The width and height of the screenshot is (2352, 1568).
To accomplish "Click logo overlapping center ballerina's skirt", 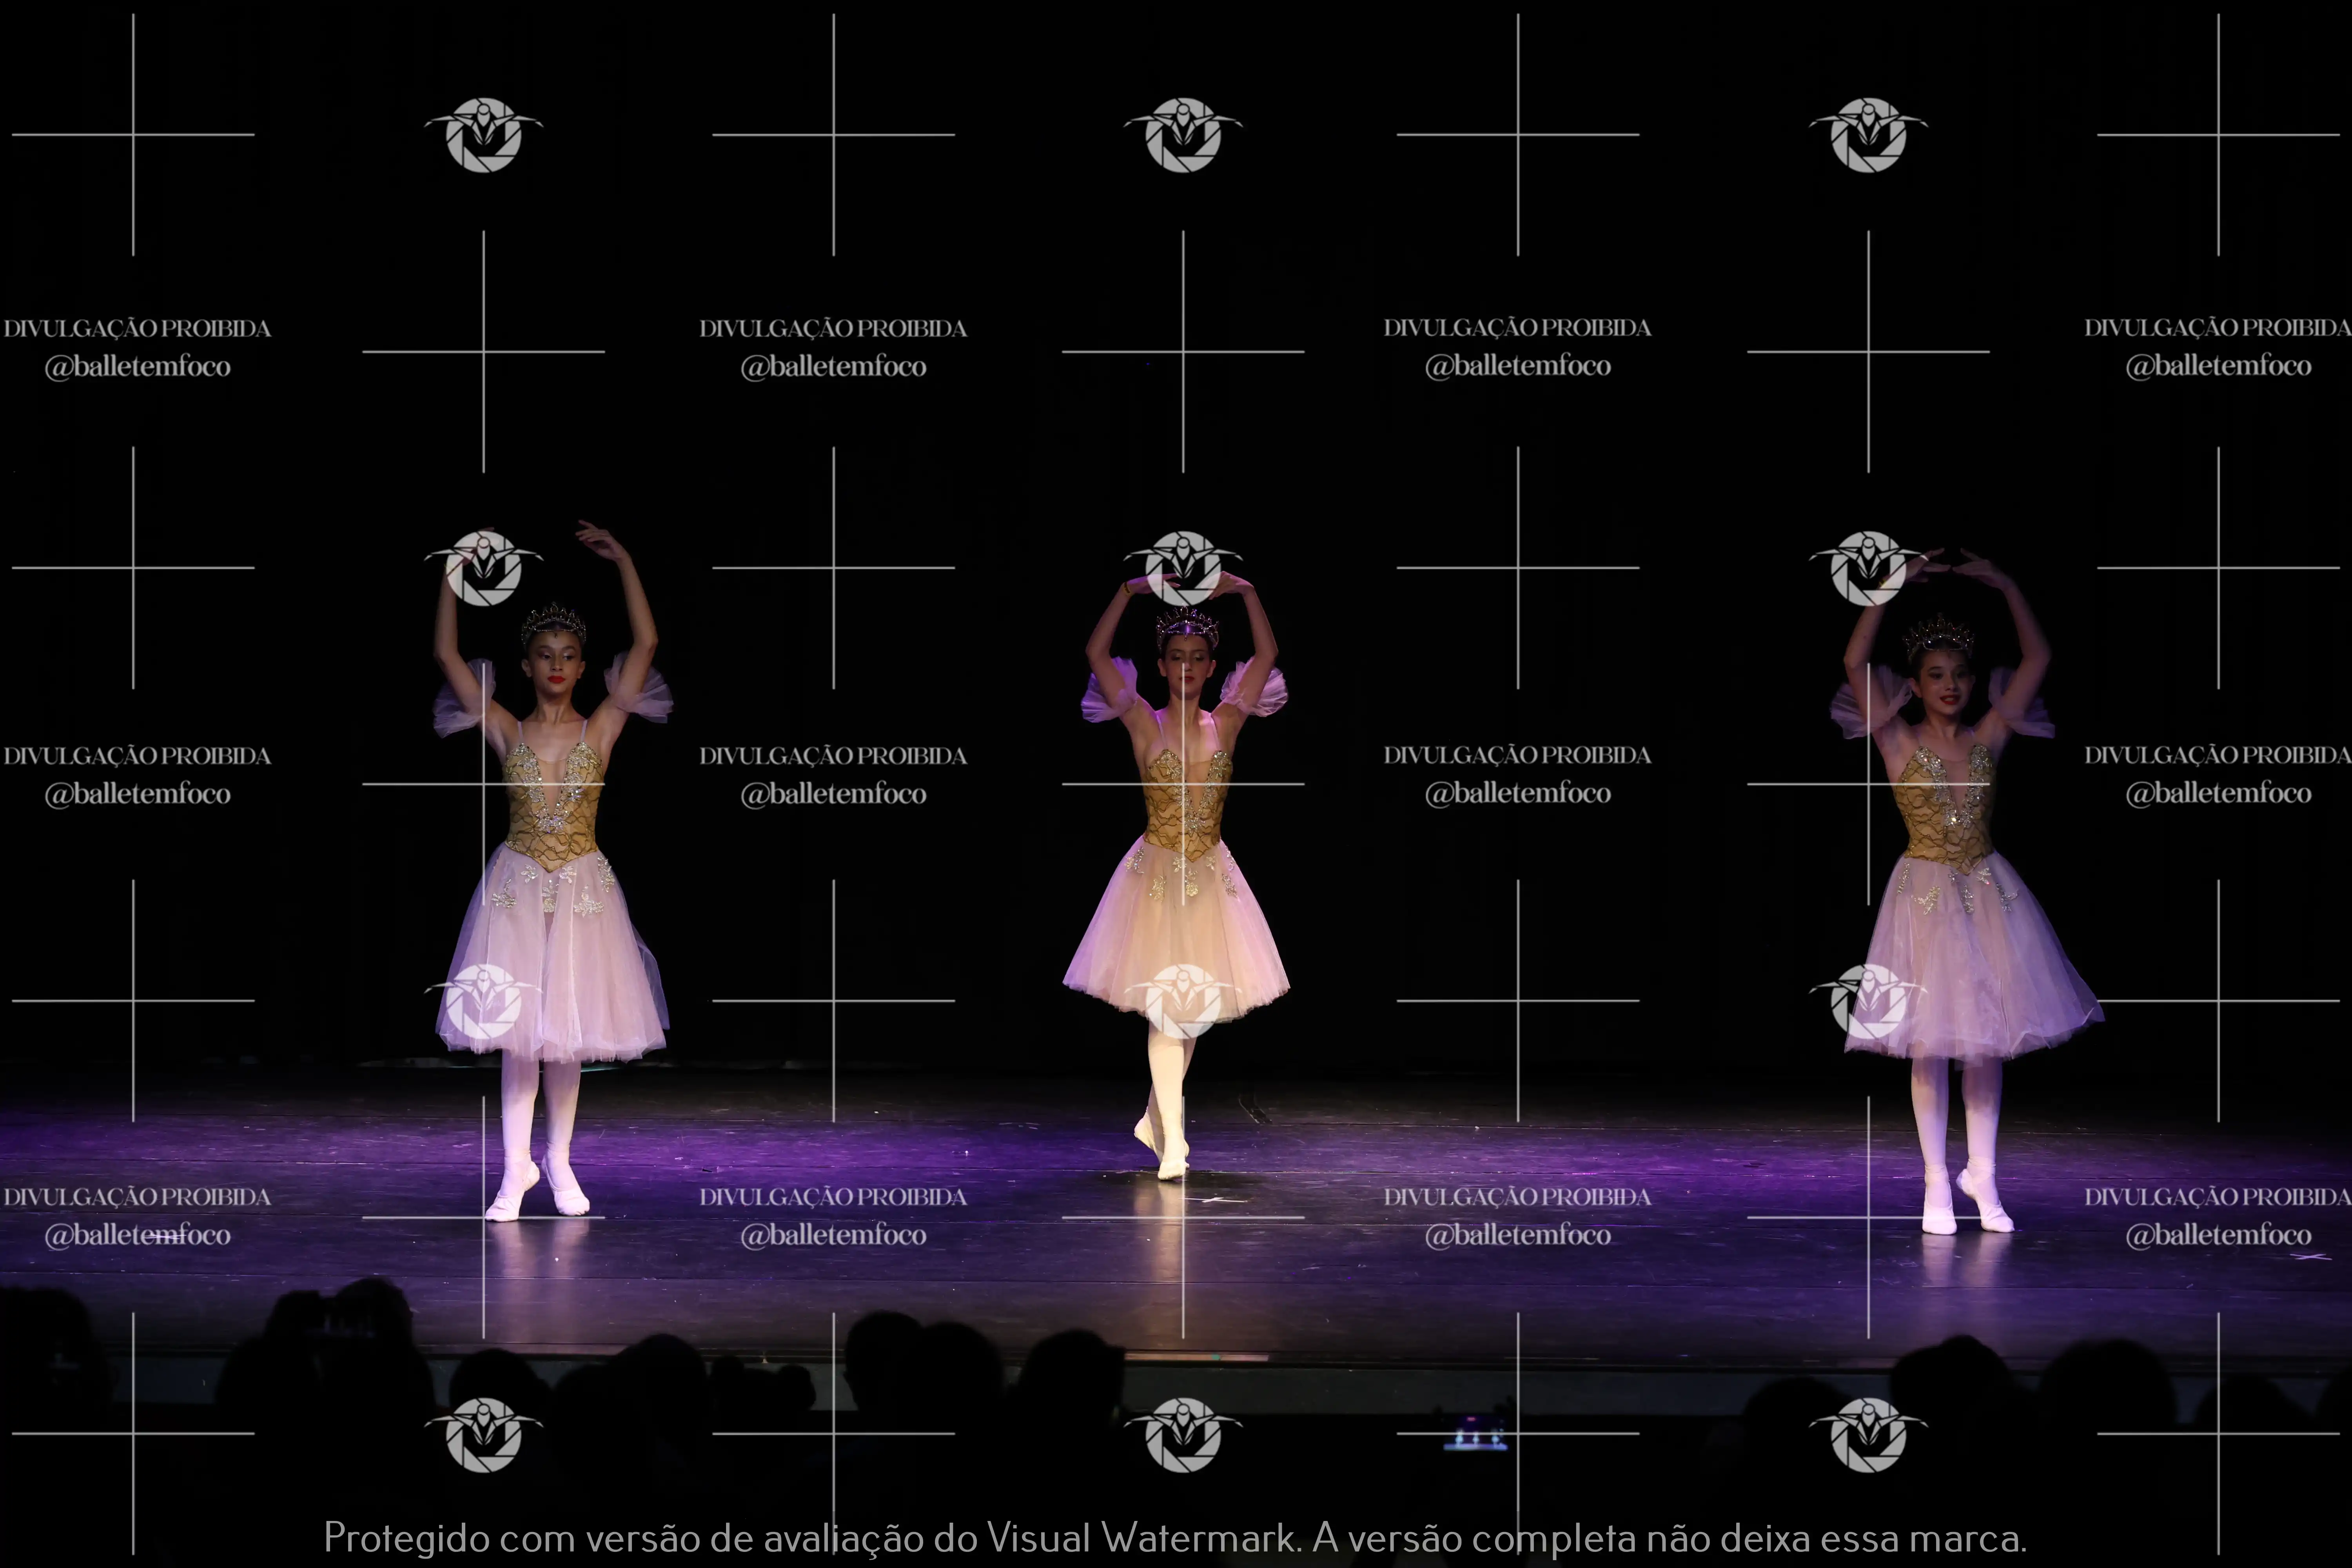I will coord(1183,1000).
